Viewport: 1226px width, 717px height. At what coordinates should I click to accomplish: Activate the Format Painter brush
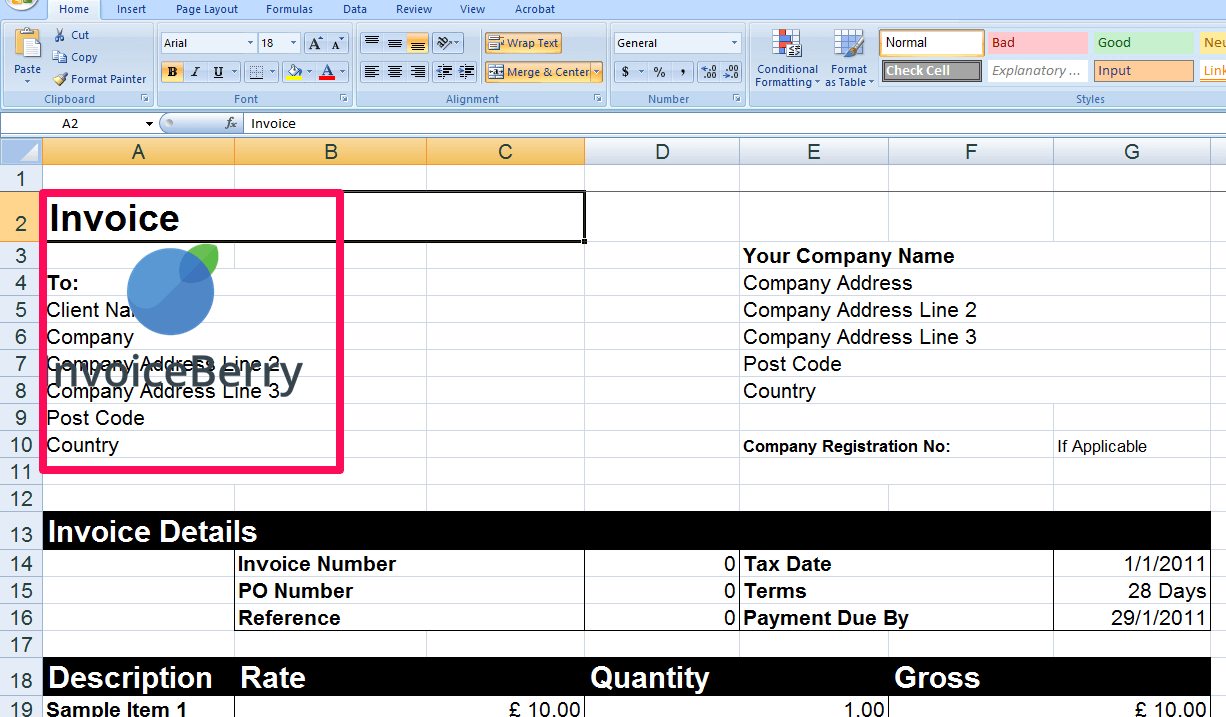(x=99, y=79)
